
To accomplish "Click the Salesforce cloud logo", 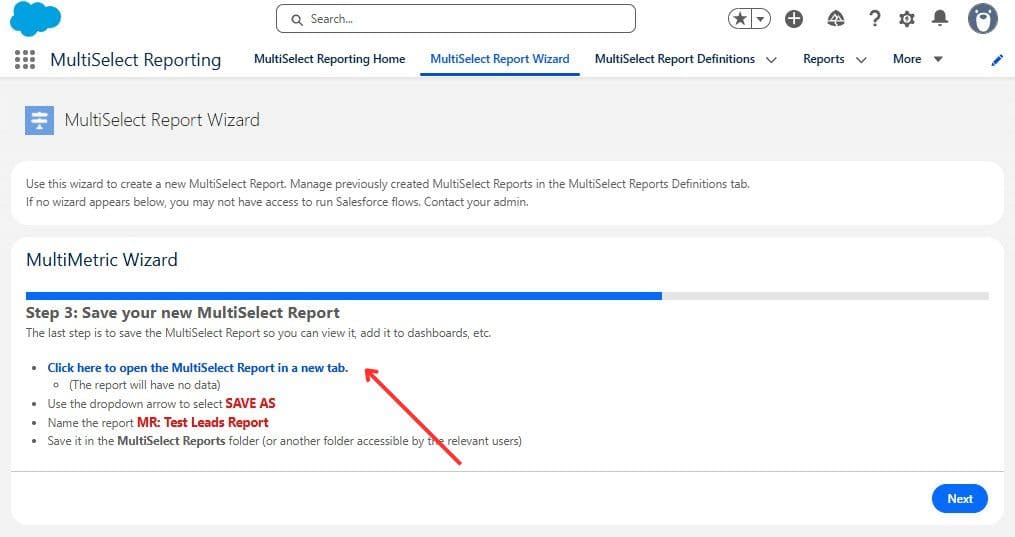I will pos(35,19).
